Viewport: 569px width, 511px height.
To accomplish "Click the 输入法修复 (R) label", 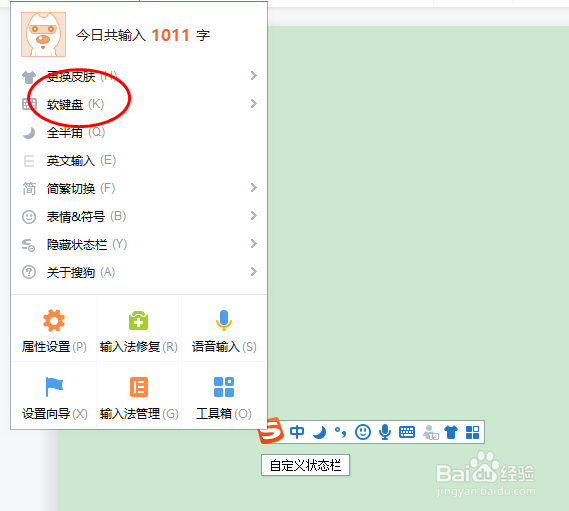I will (139, 347).
